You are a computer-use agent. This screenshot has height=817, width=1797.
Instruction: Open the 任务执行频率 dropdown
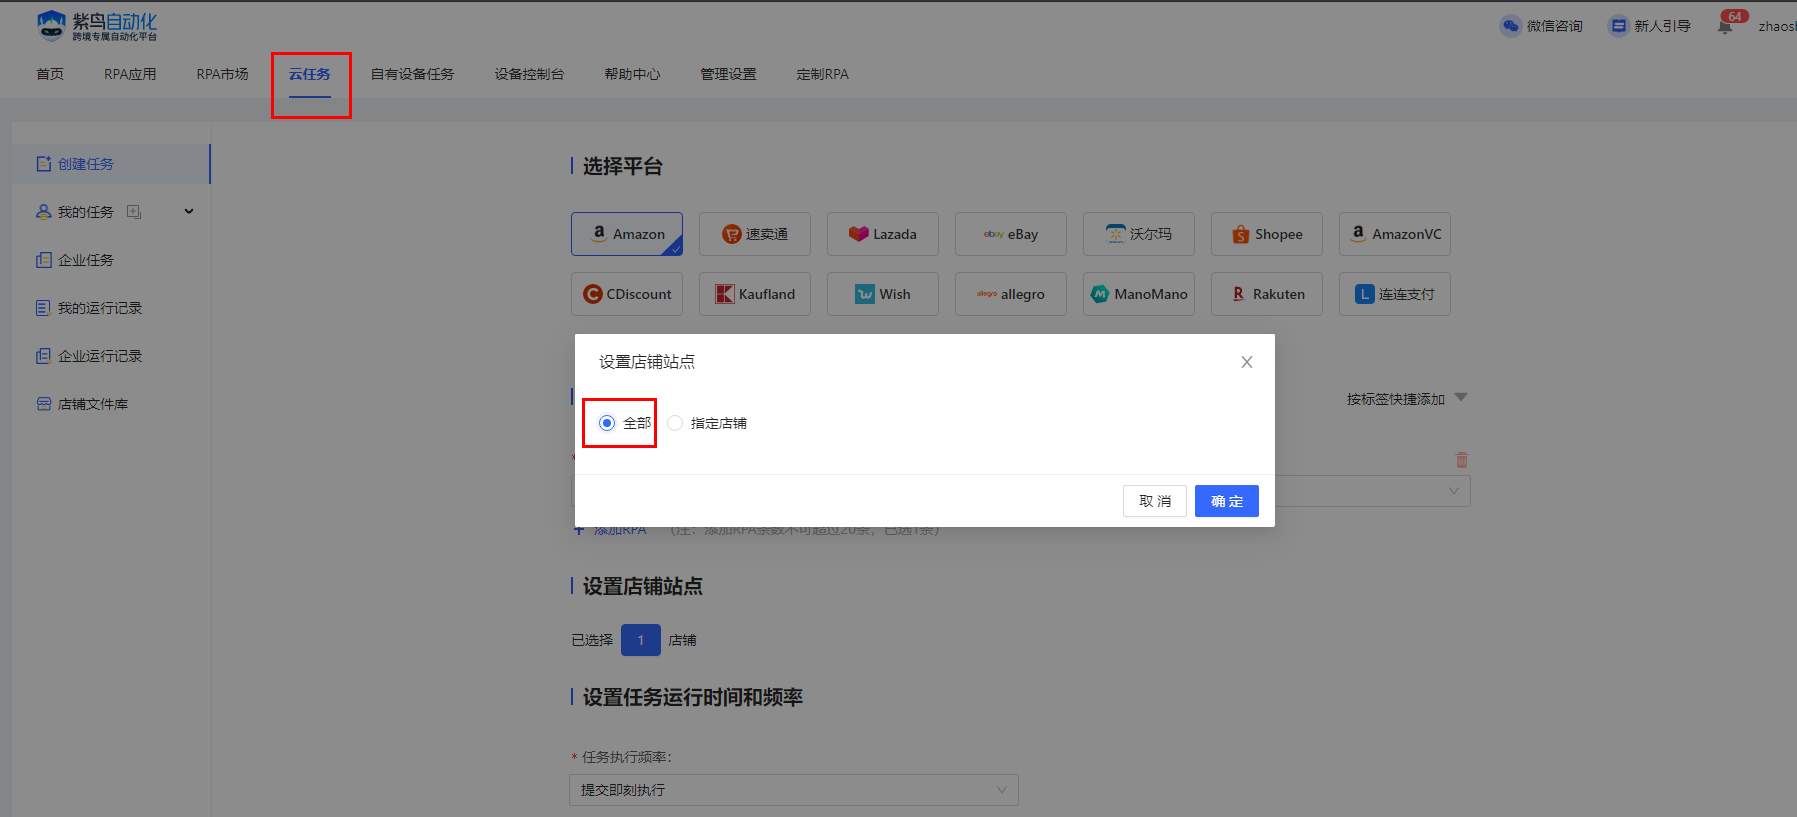pos(794,790)
